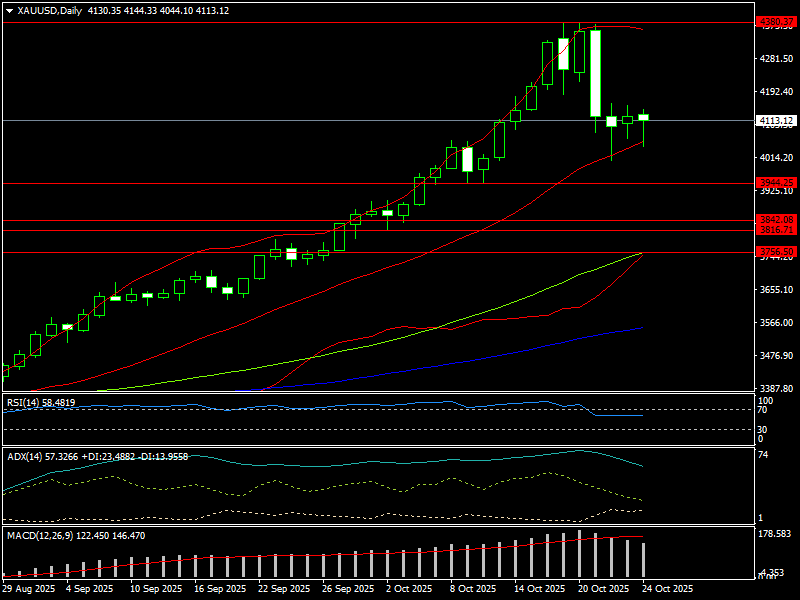Click the large white bearish candle near 20 Oct
Viewport: 800px width, 600px height.
pyautogui.click(x=595, y=72)
